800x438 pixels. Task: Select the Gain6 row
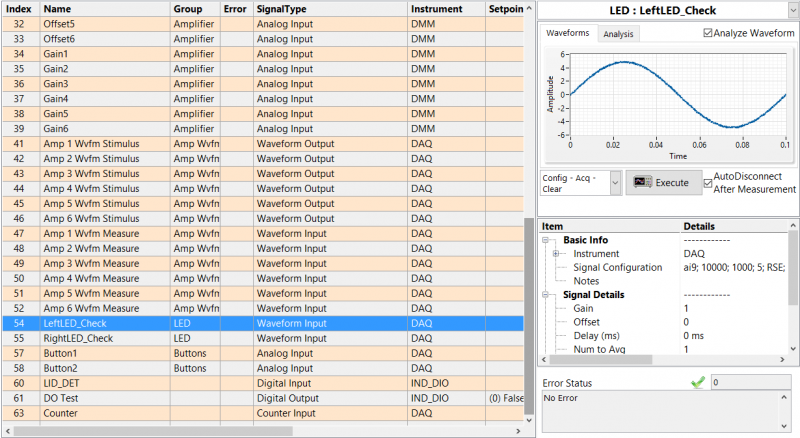[x=263, y=129]
